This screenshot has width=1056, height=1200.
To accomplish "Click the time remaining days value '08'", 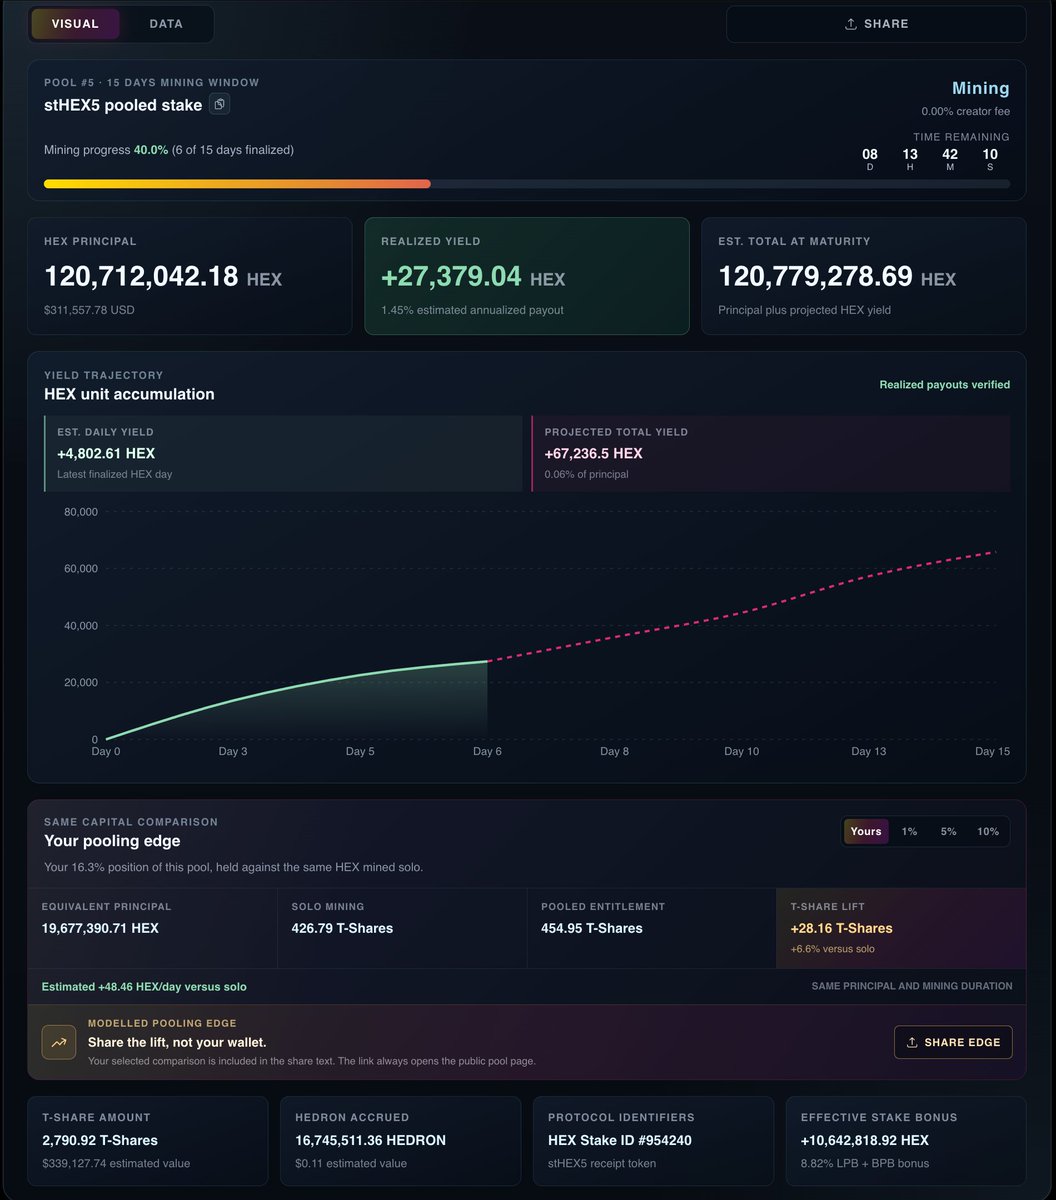I will pos(870,154).
